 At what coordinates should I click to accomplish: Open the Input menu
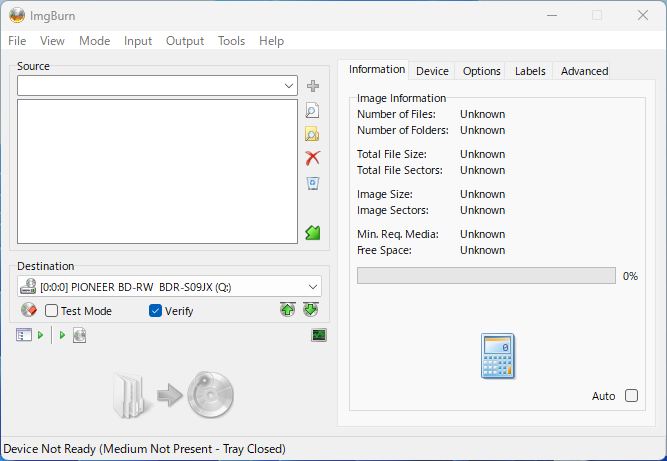coord(138,41)
